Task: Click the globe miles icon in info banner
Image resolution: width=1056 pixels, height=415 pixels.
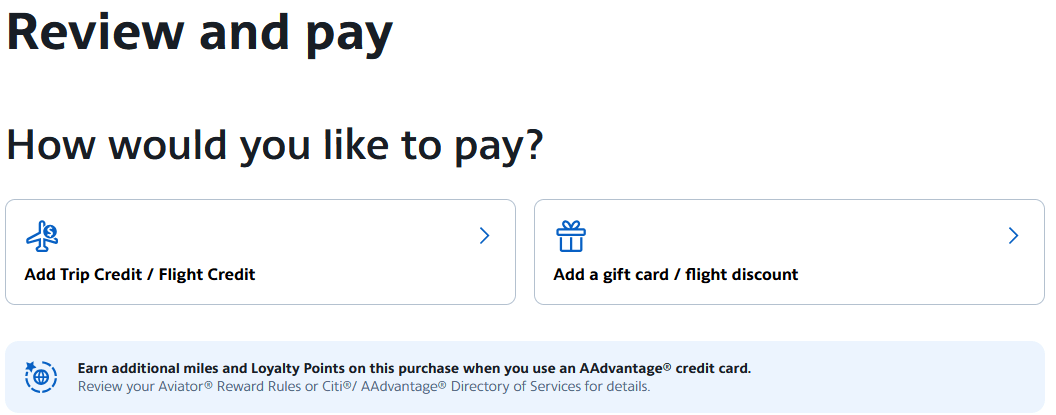Action: pyautogui.click(x=40, y=377)
